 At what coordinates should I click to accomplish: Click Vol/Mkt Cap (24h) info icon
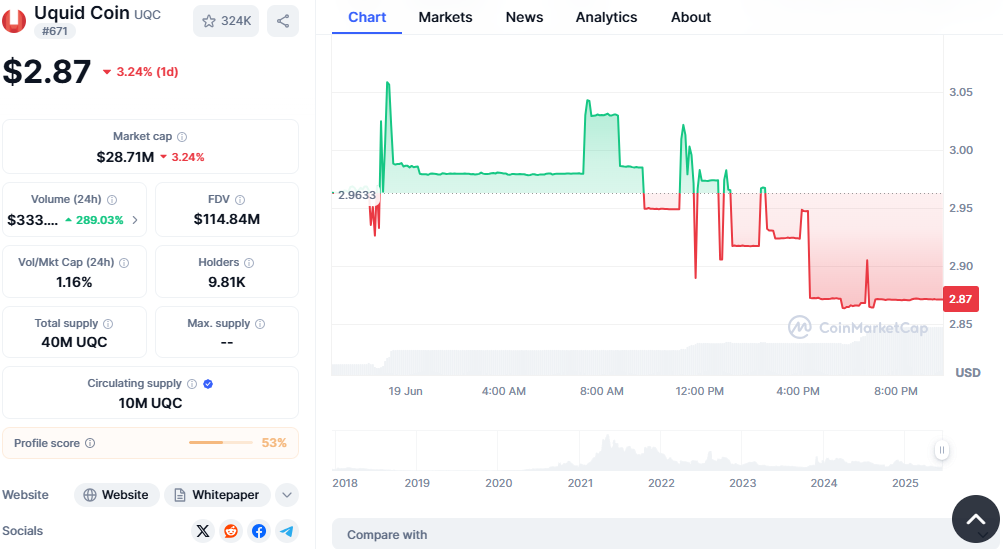124,262
